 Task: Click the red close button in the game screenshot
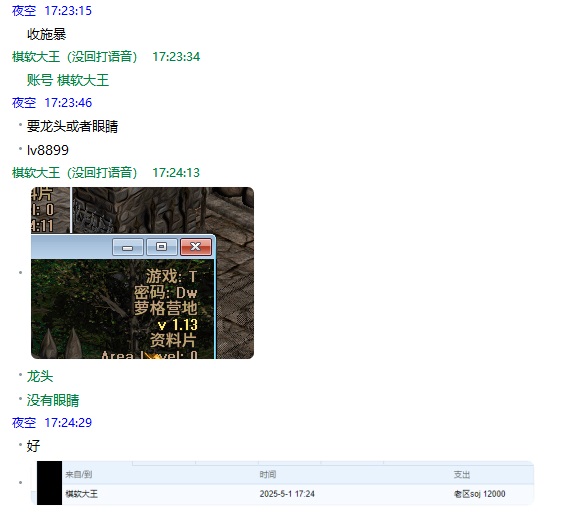pyautogui.click(x=196, y=247)
